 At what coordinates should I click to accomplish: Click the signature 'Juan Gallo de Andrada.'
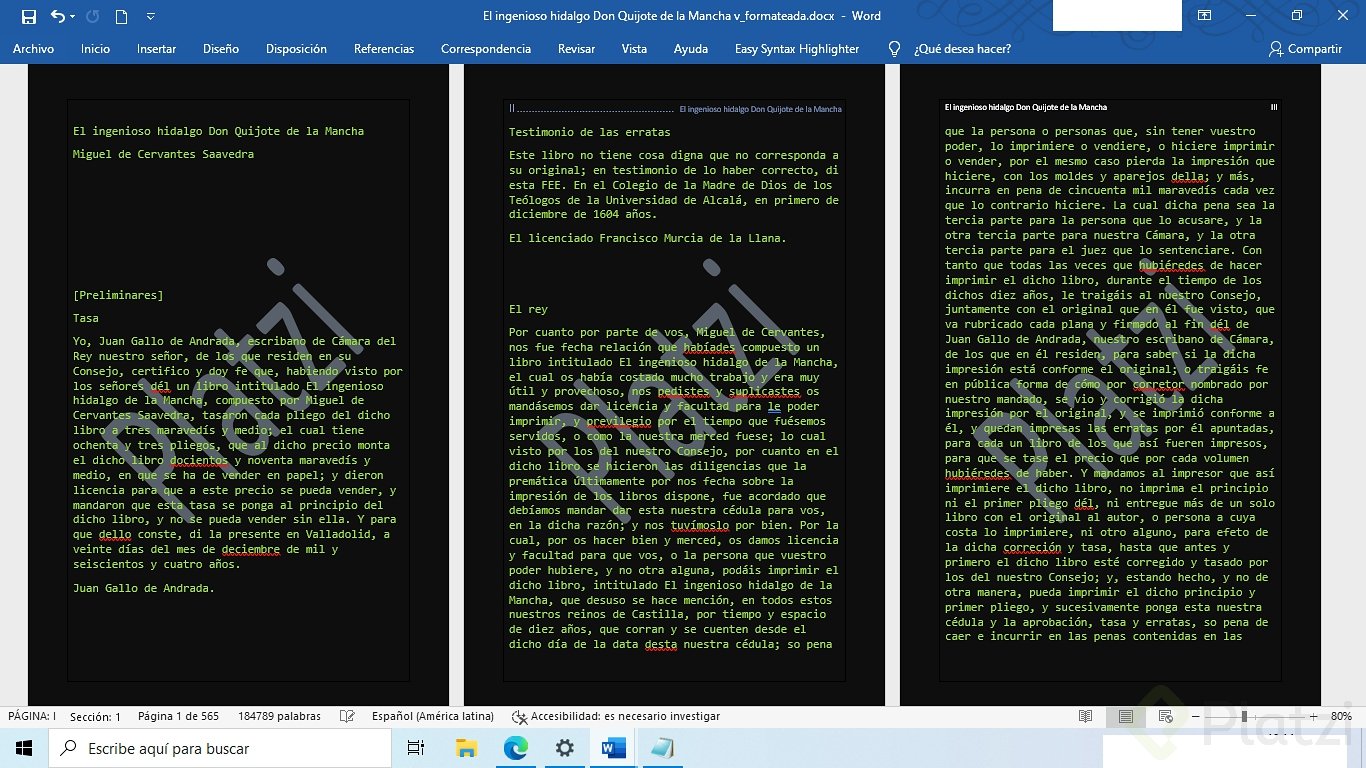coord(144,588)
